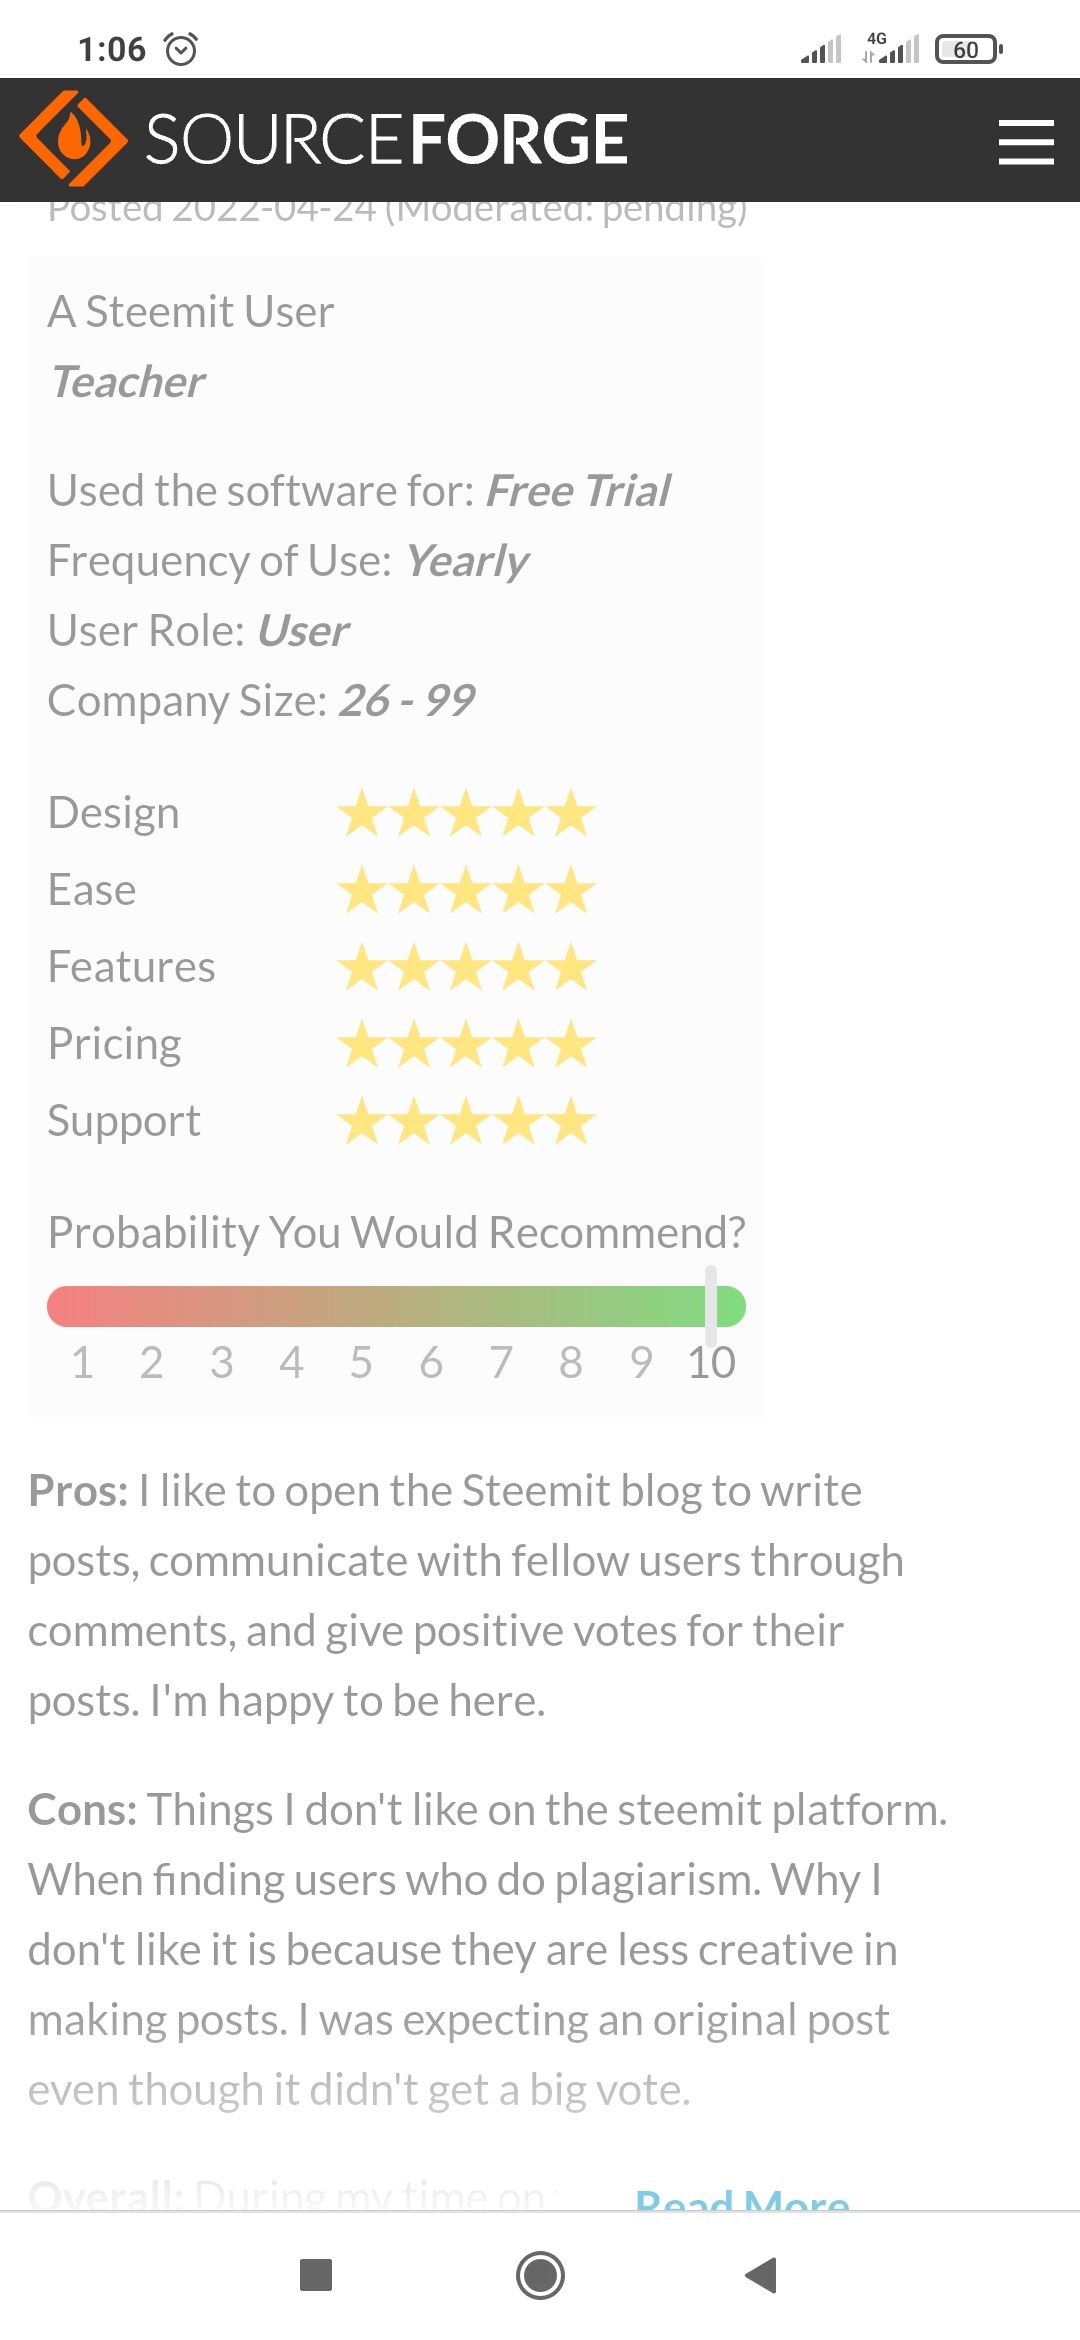Open the hamburger menu
1080x2340 pixels.
tap(1026, 142)
